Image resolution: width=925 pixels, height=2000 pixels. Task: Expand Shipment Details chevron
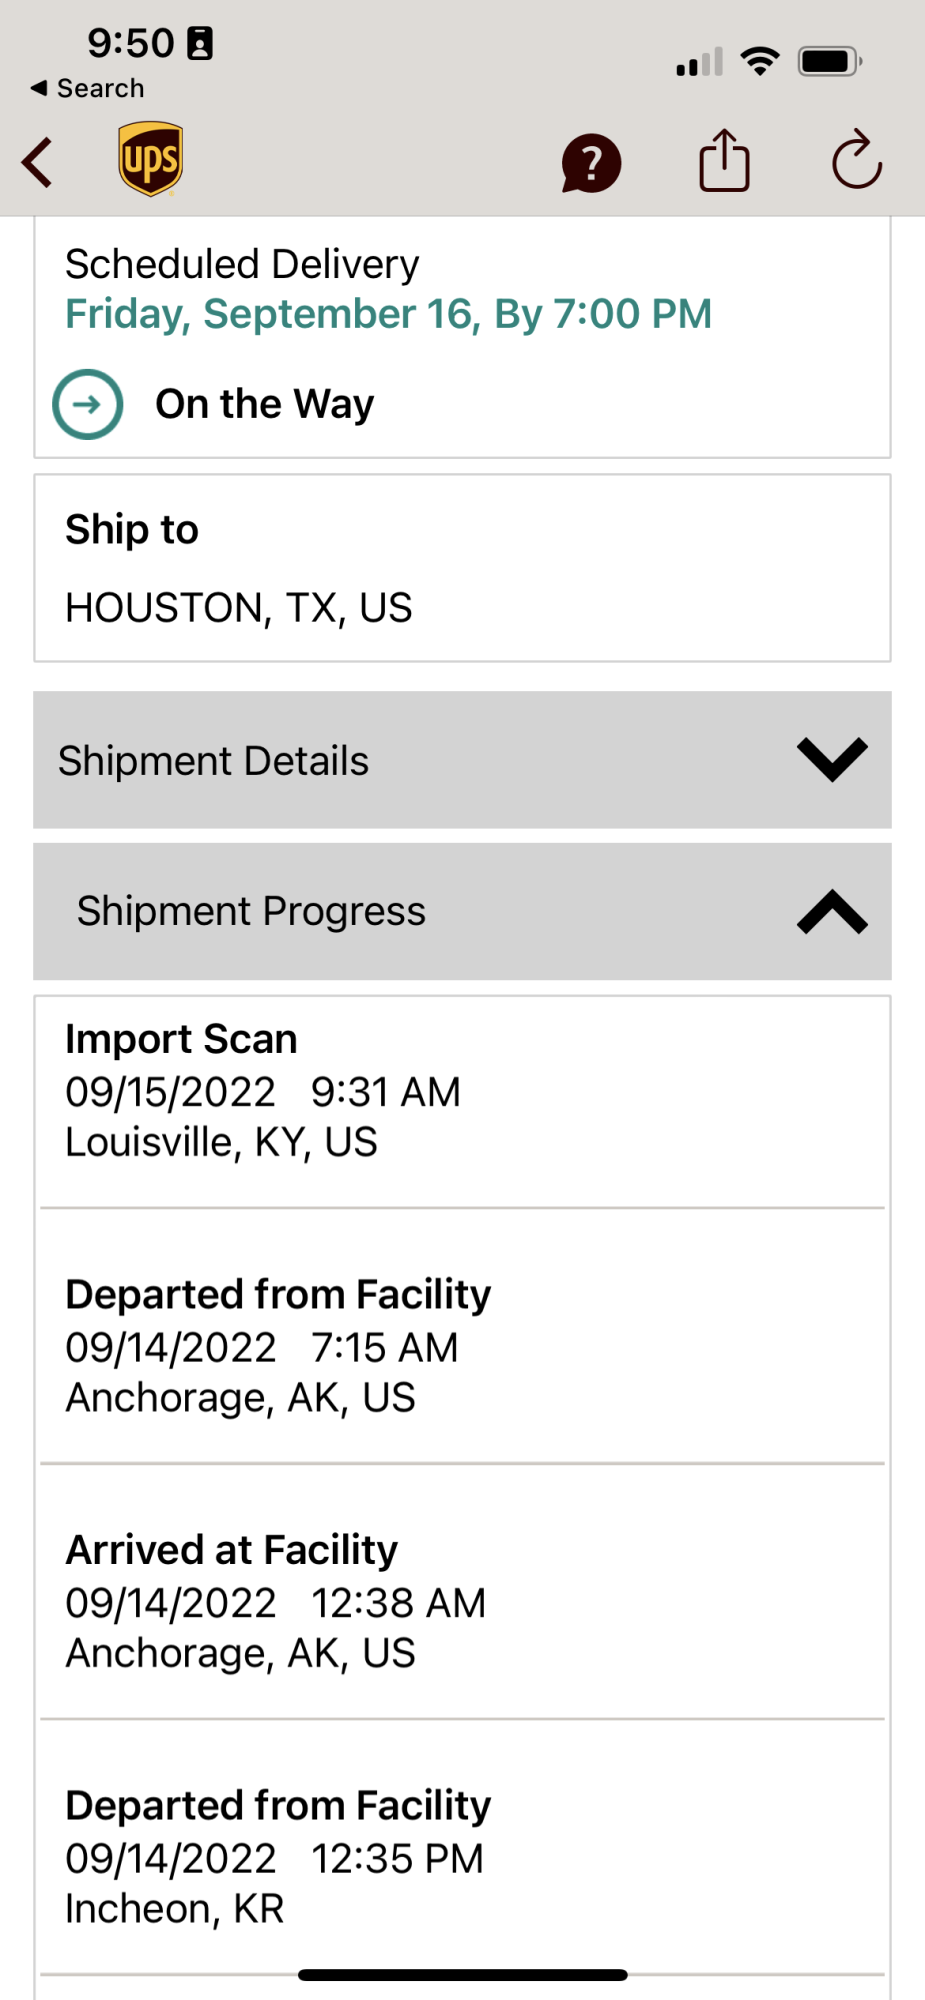[831, 760]
